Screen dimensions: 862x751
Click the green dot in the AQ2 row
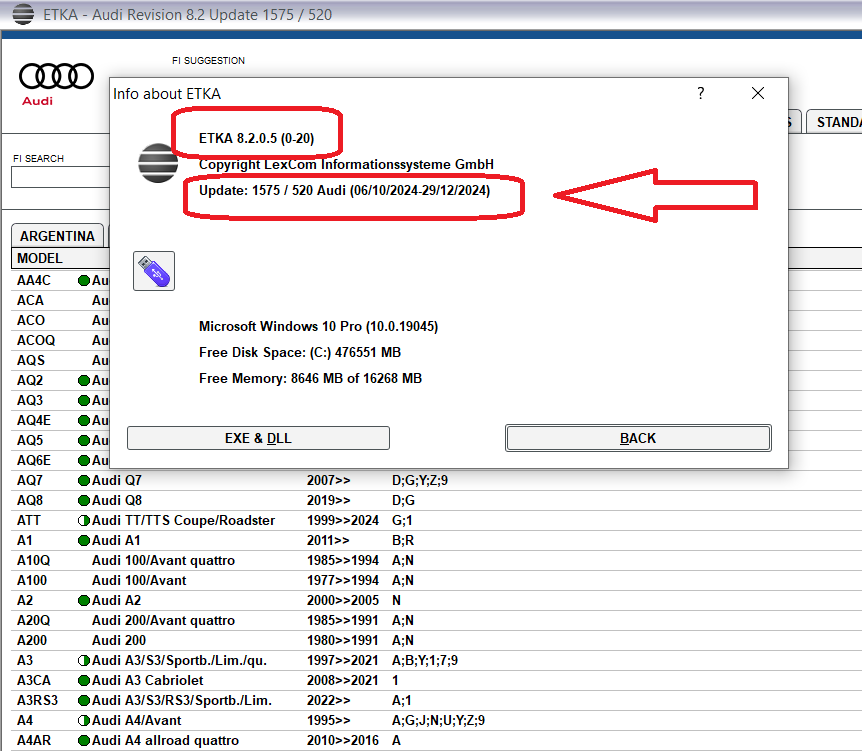[84, 380]
